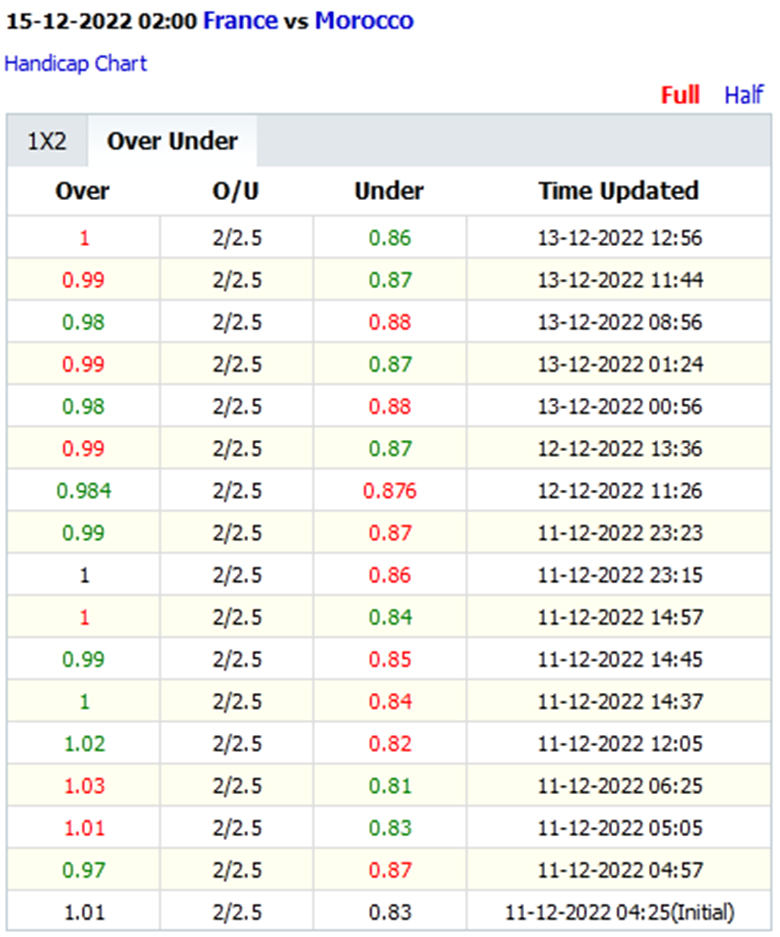This screenshot has height=937, width=780.
Task: Click the Under column header
Action: (x=389, y=191)
